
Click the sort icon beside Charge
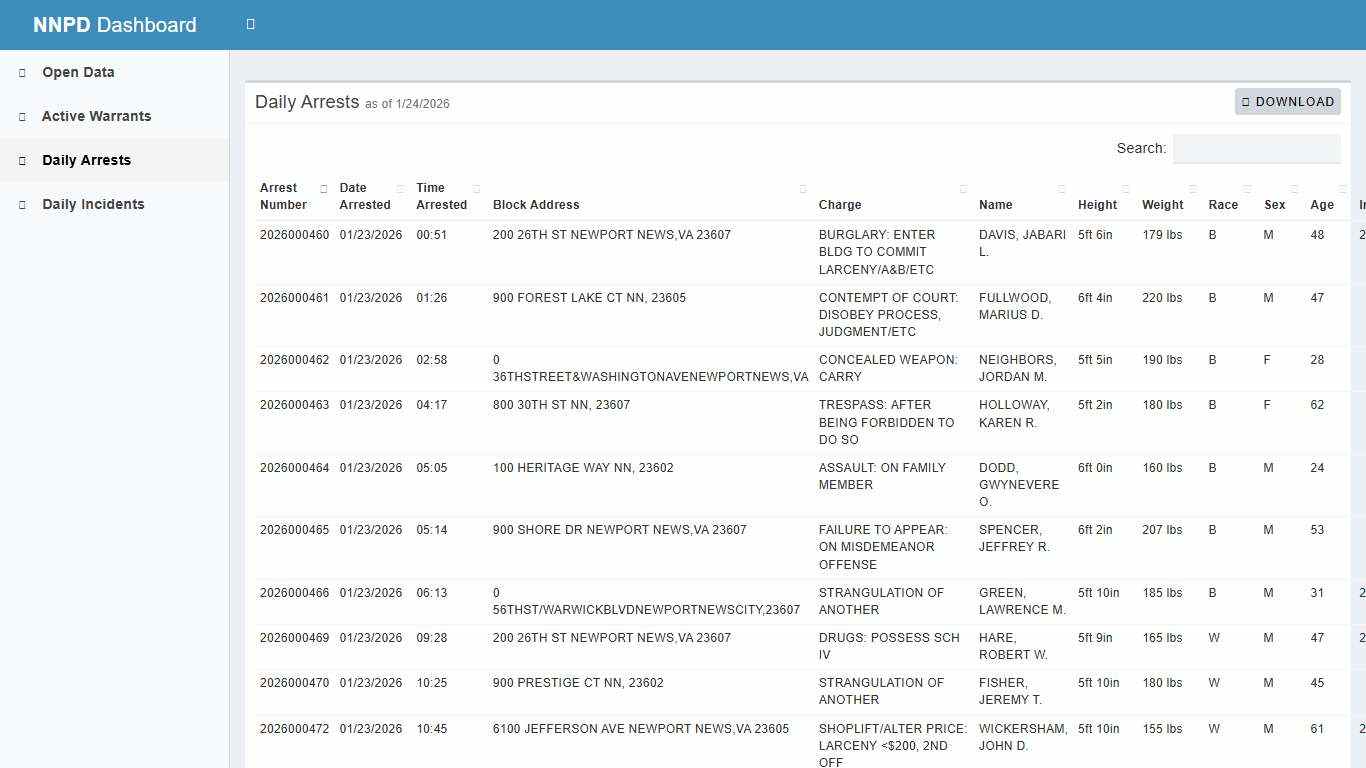(962, 188)
